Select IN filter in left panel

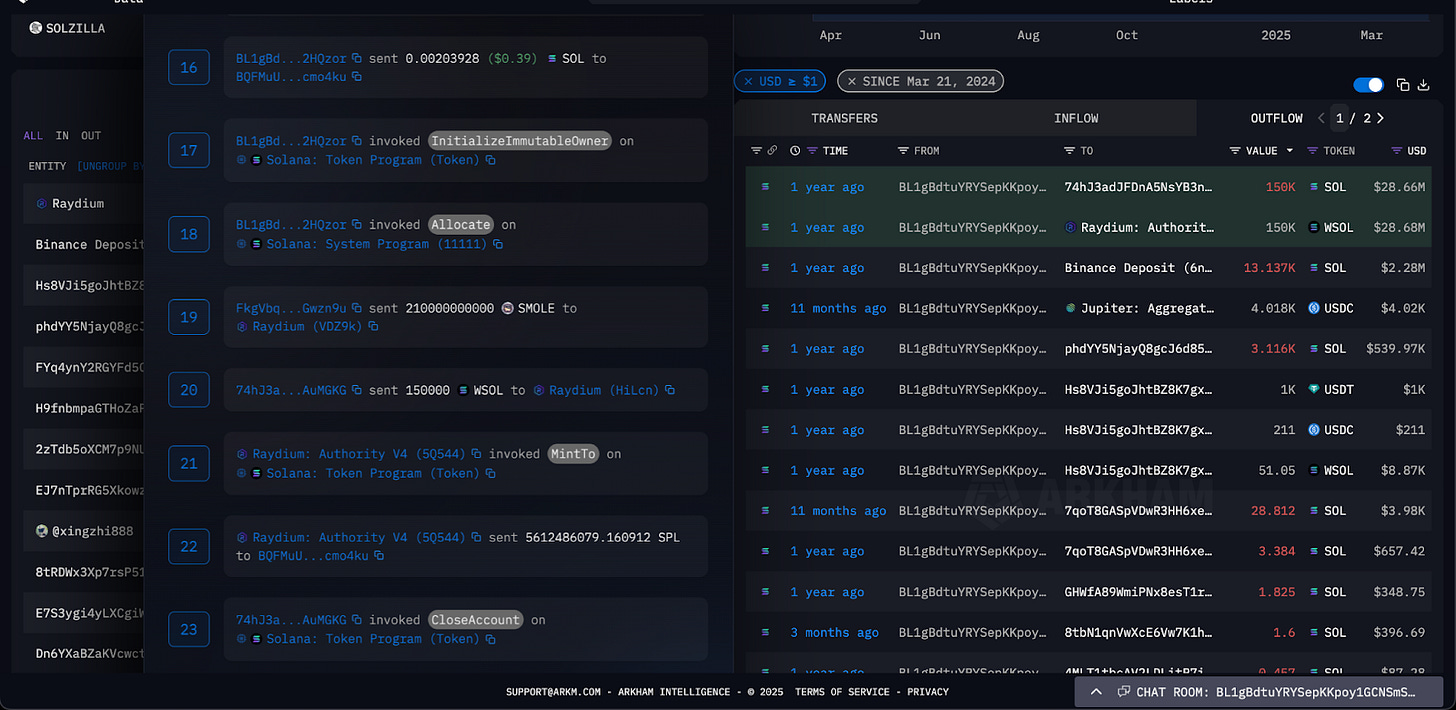pyautogui.click(x=62, y=136)
